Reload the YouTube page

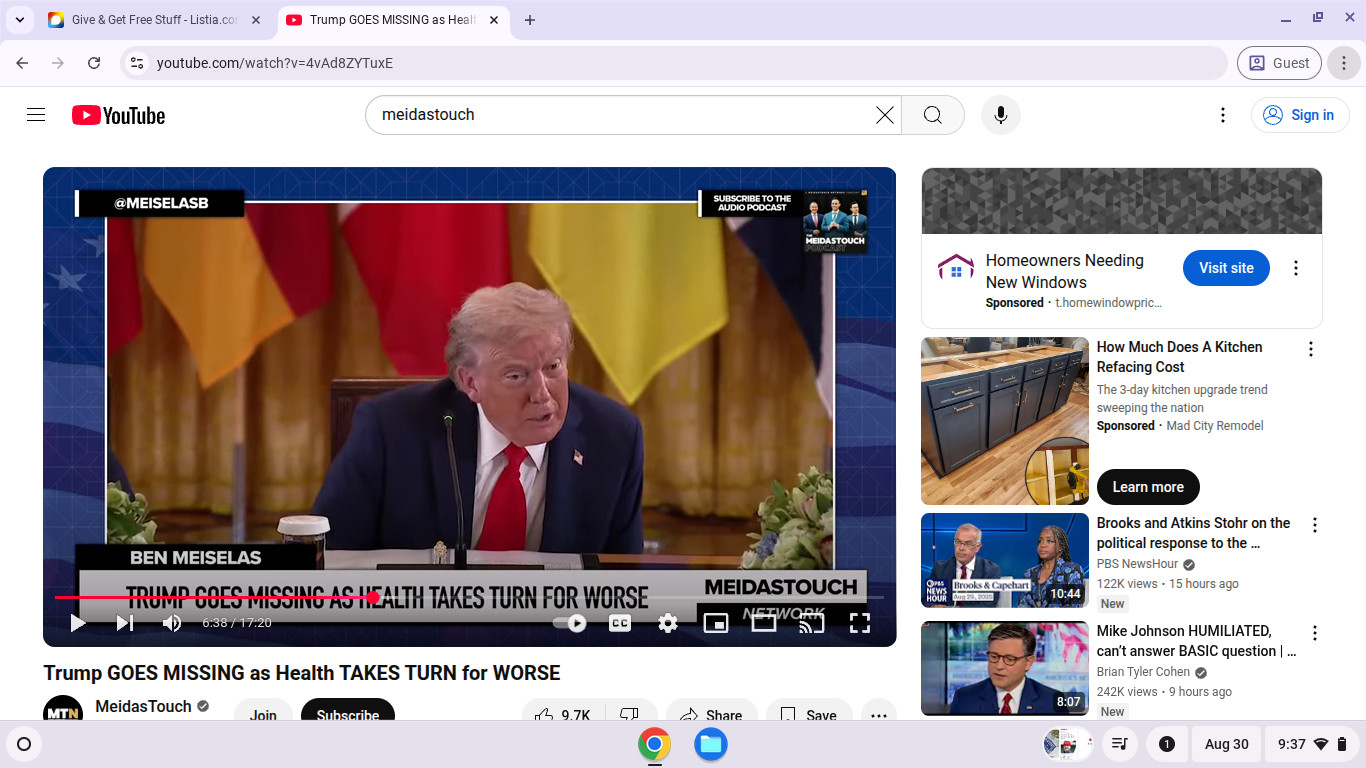click(94, 63)
